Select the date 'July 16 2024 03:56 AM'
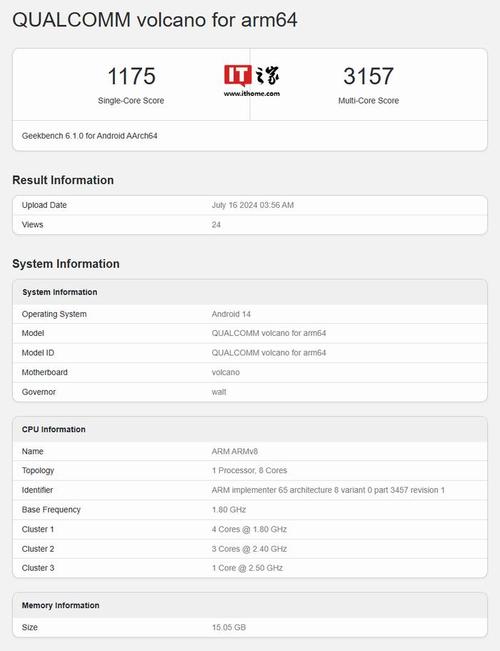Viewport: 500px width, 651px height. [252, 205]
